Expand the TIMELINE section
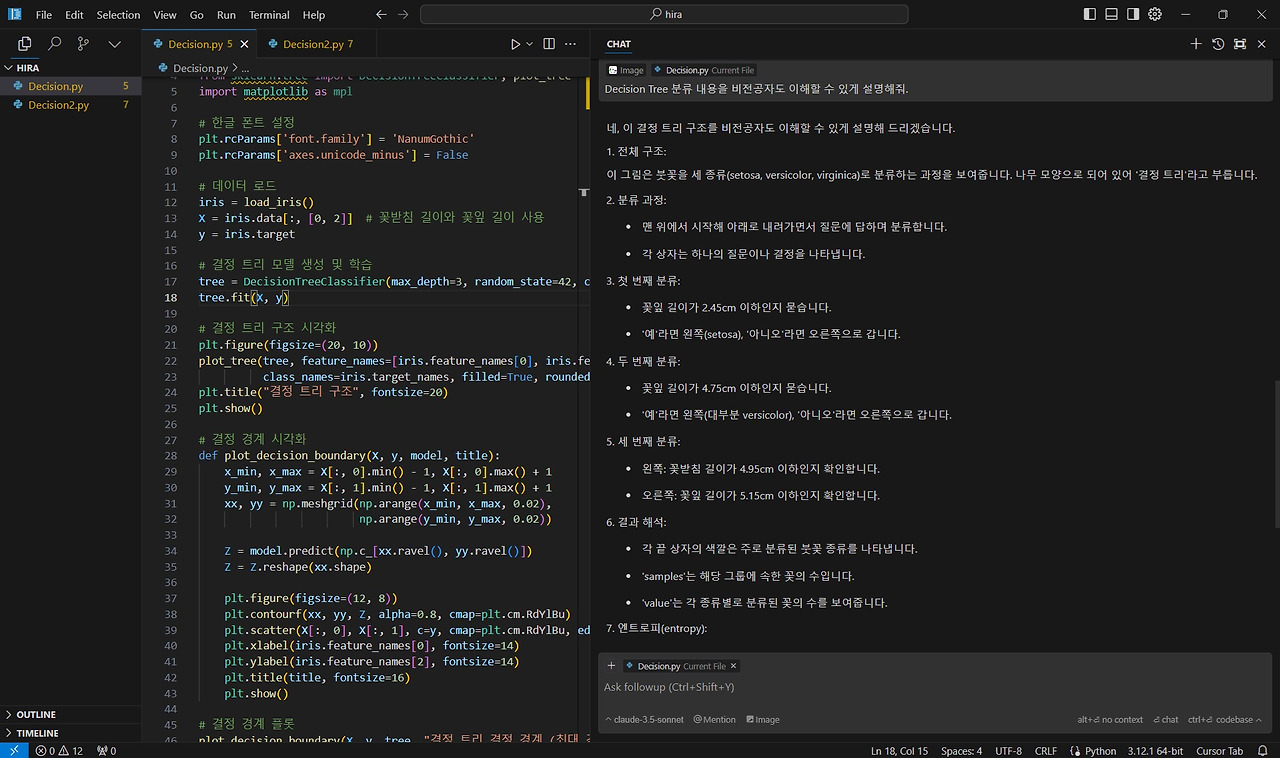 (37, 733)
